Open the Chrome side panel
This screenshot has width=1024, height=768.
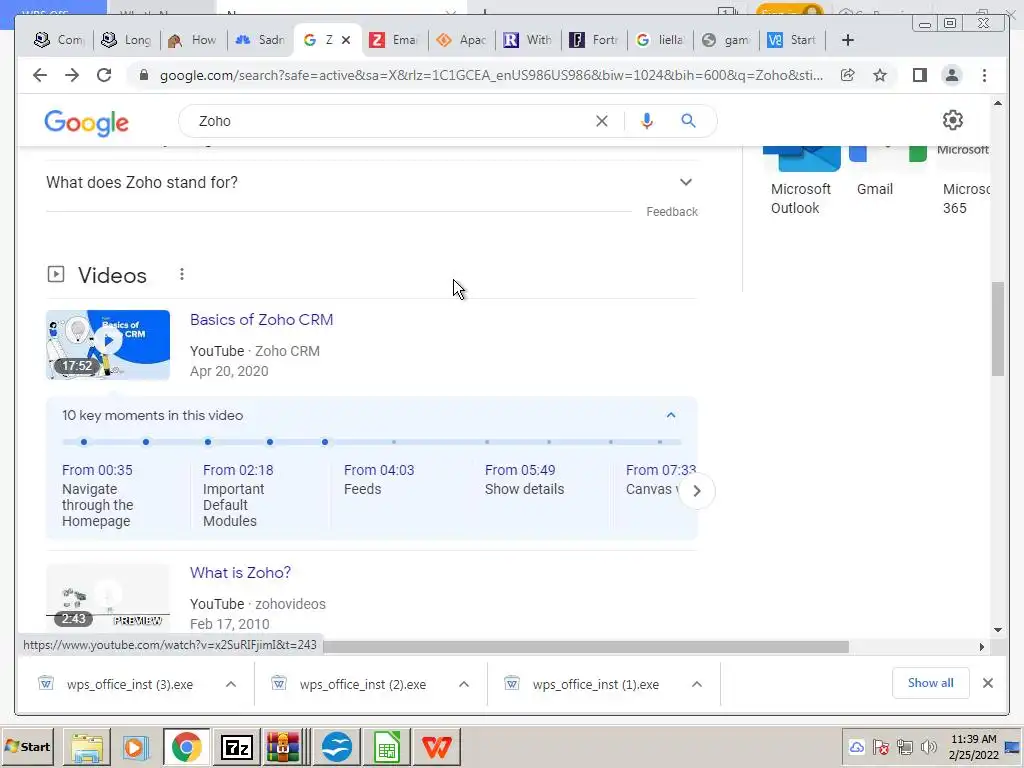[x=920, y=75]
